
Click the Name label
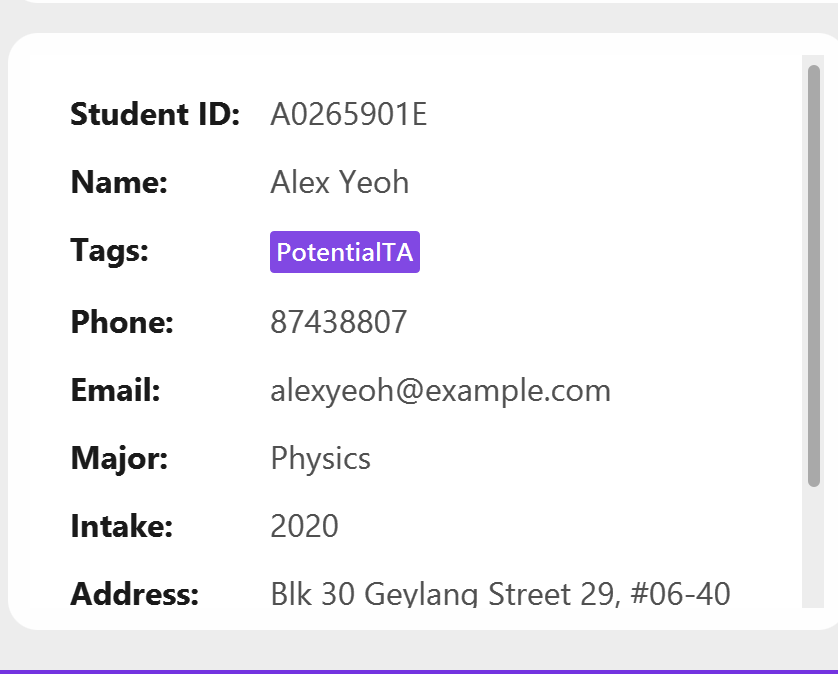pos(119,182)
